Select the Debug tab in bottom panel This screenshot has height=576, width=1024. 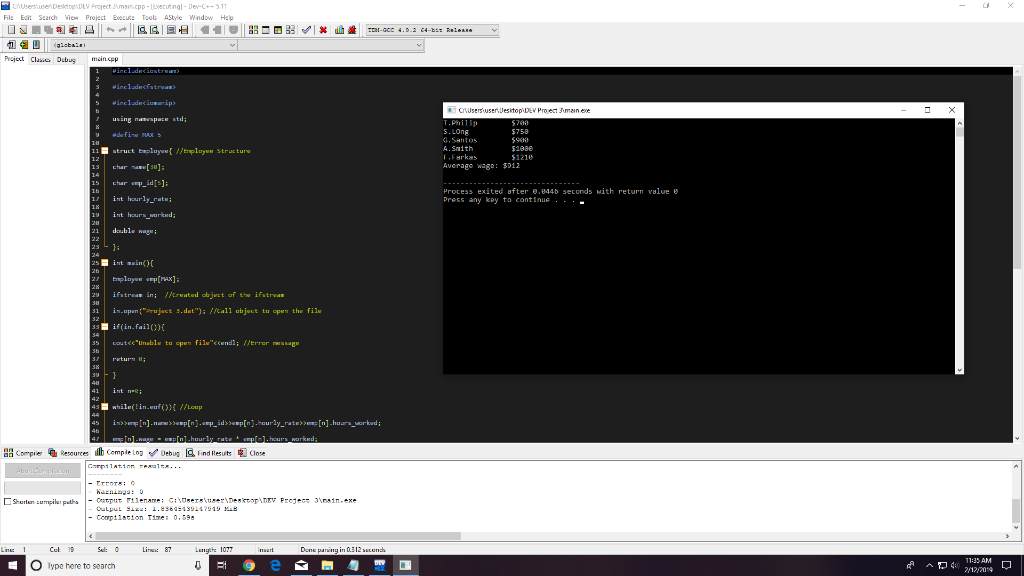tap(166, 452)
